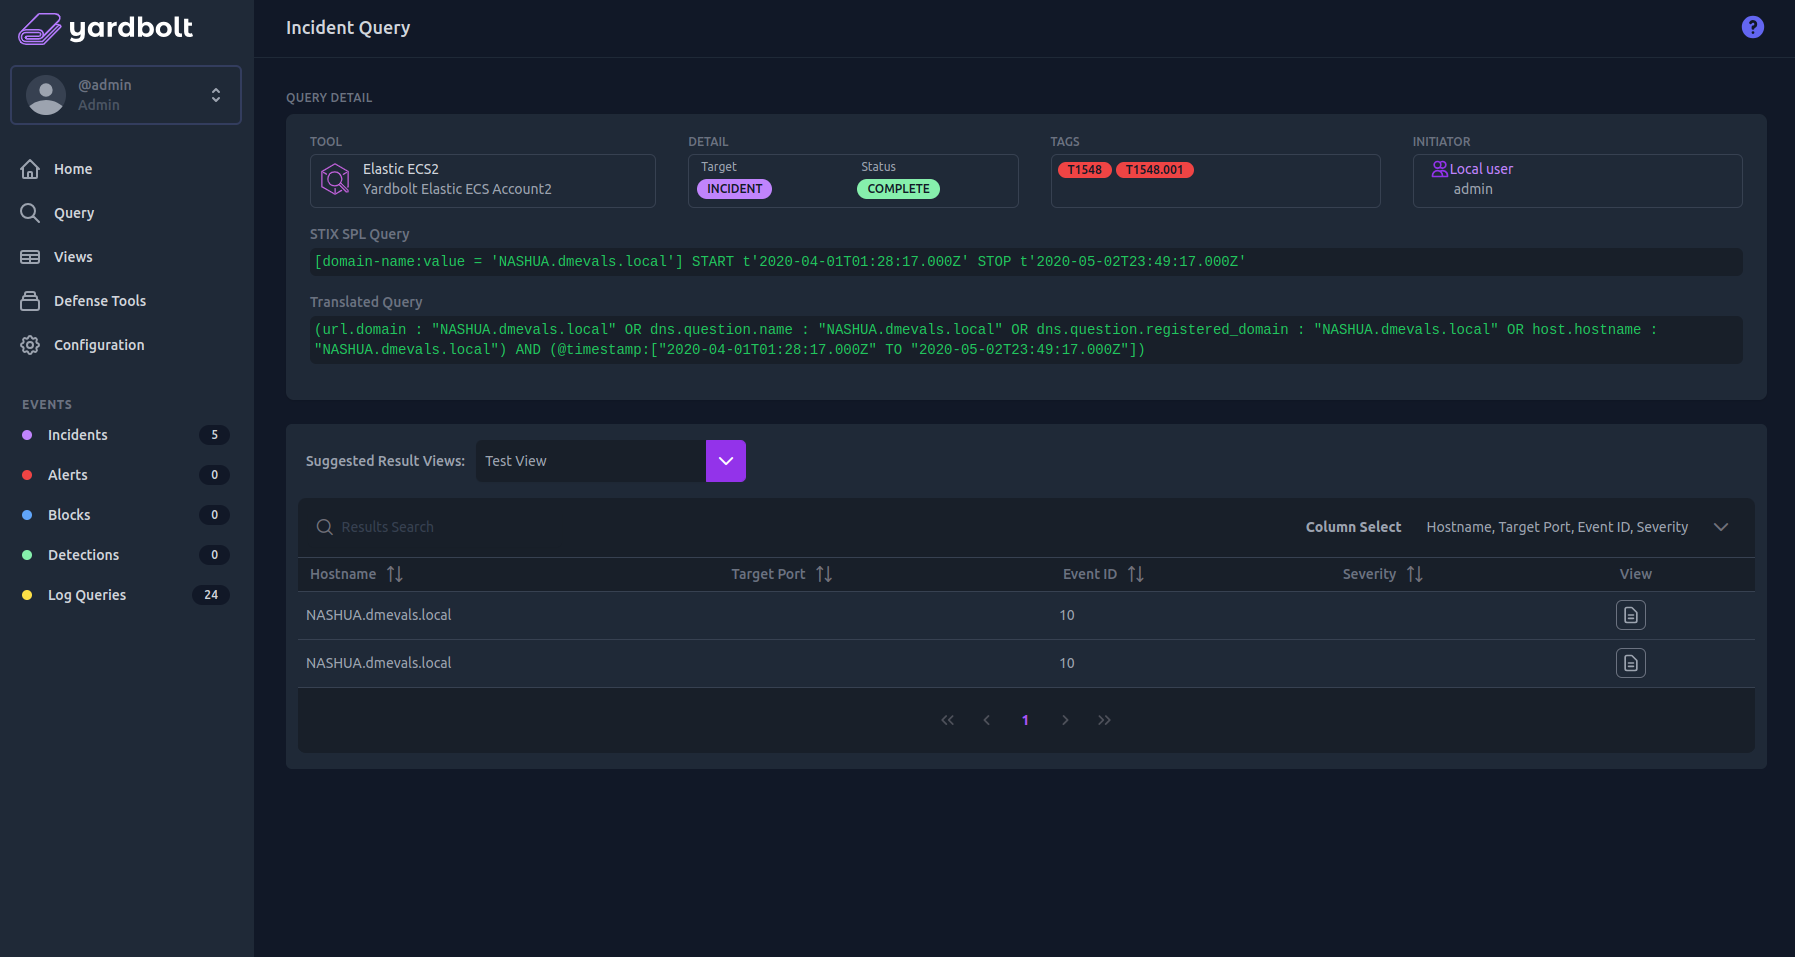Sort by Severity column arrows

[x=1415, y=574]
